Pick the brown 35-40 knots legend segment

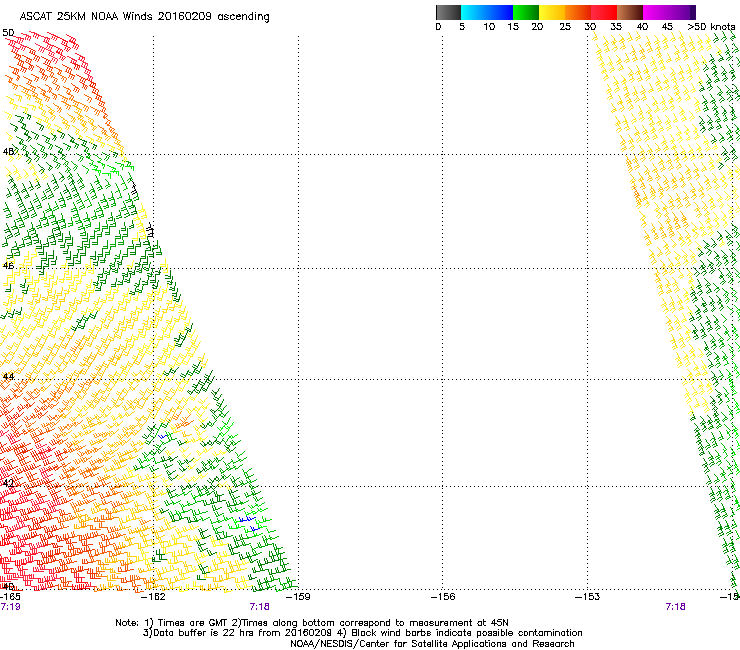(x=630, y=12)
